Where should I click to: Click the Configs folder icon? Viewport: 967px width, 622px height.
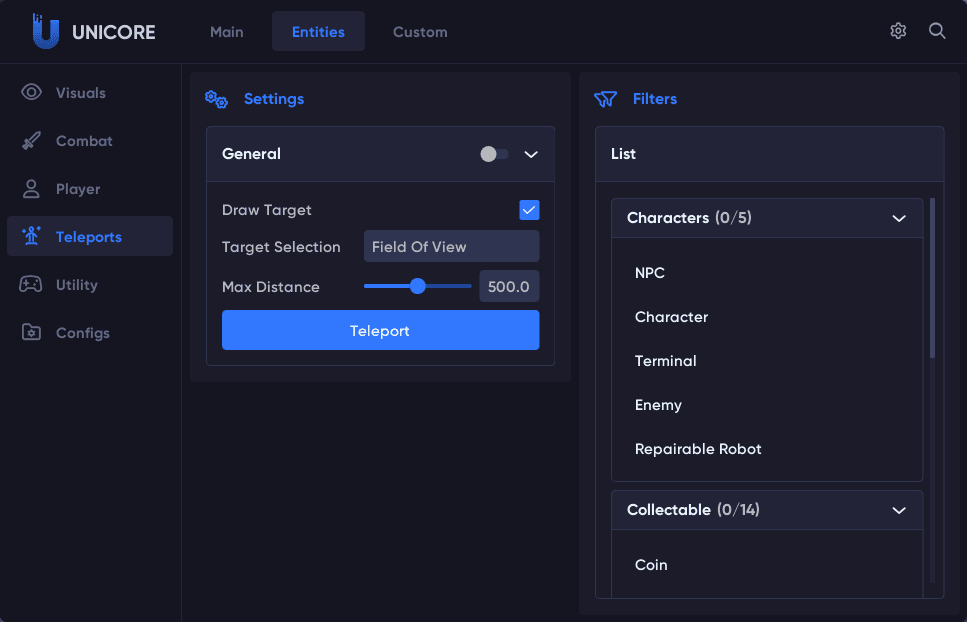32,333
